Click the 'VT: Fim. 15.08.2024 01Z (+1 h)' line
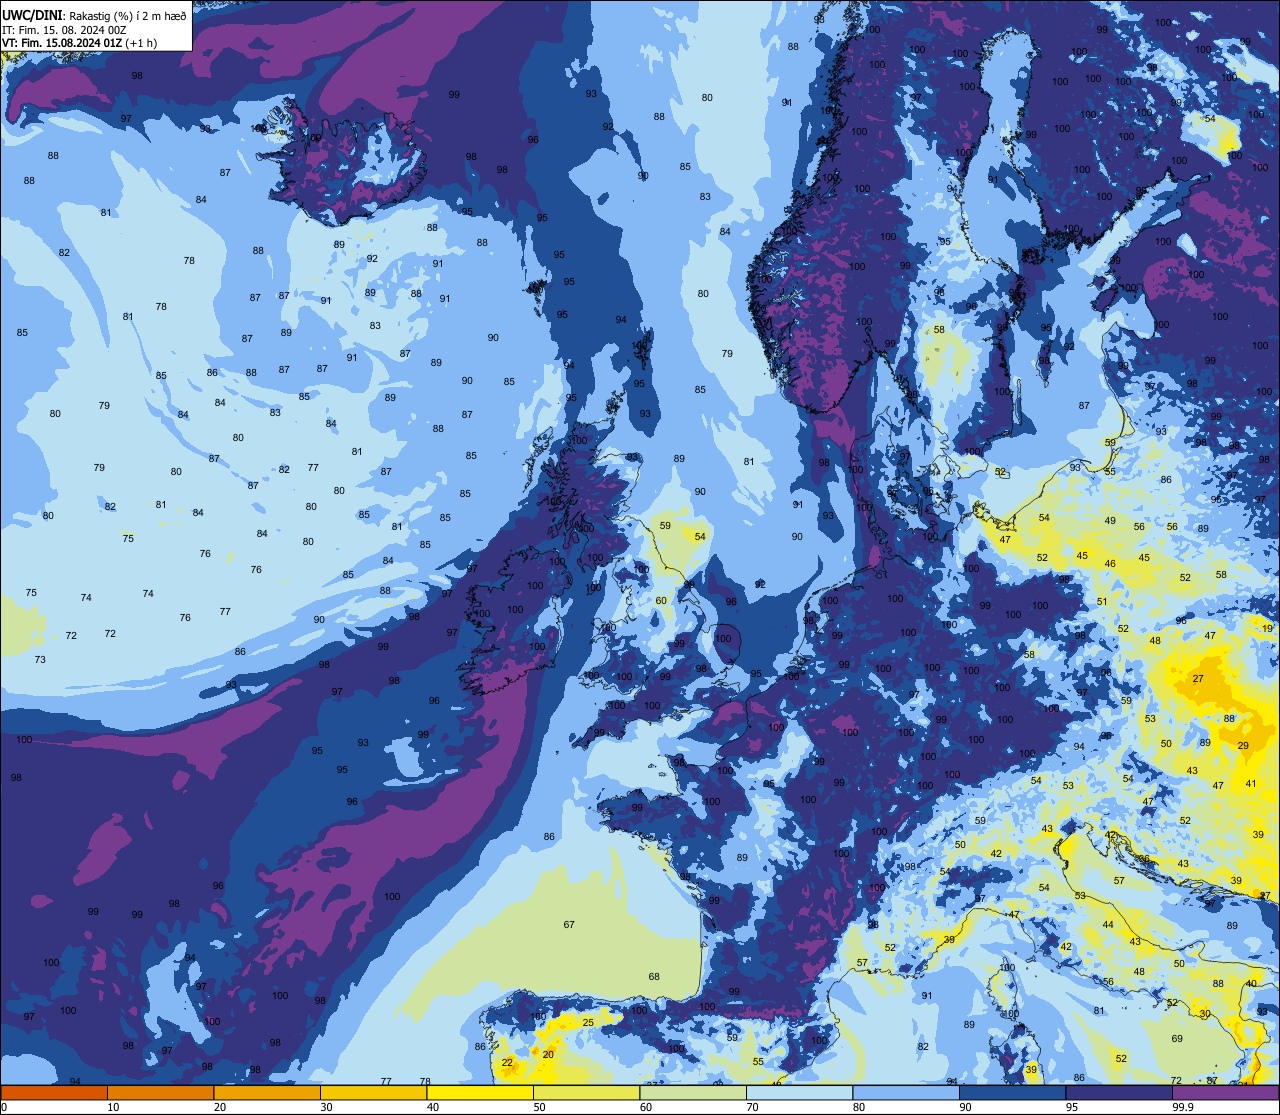1280x1115 pixels. coord(79,43)
